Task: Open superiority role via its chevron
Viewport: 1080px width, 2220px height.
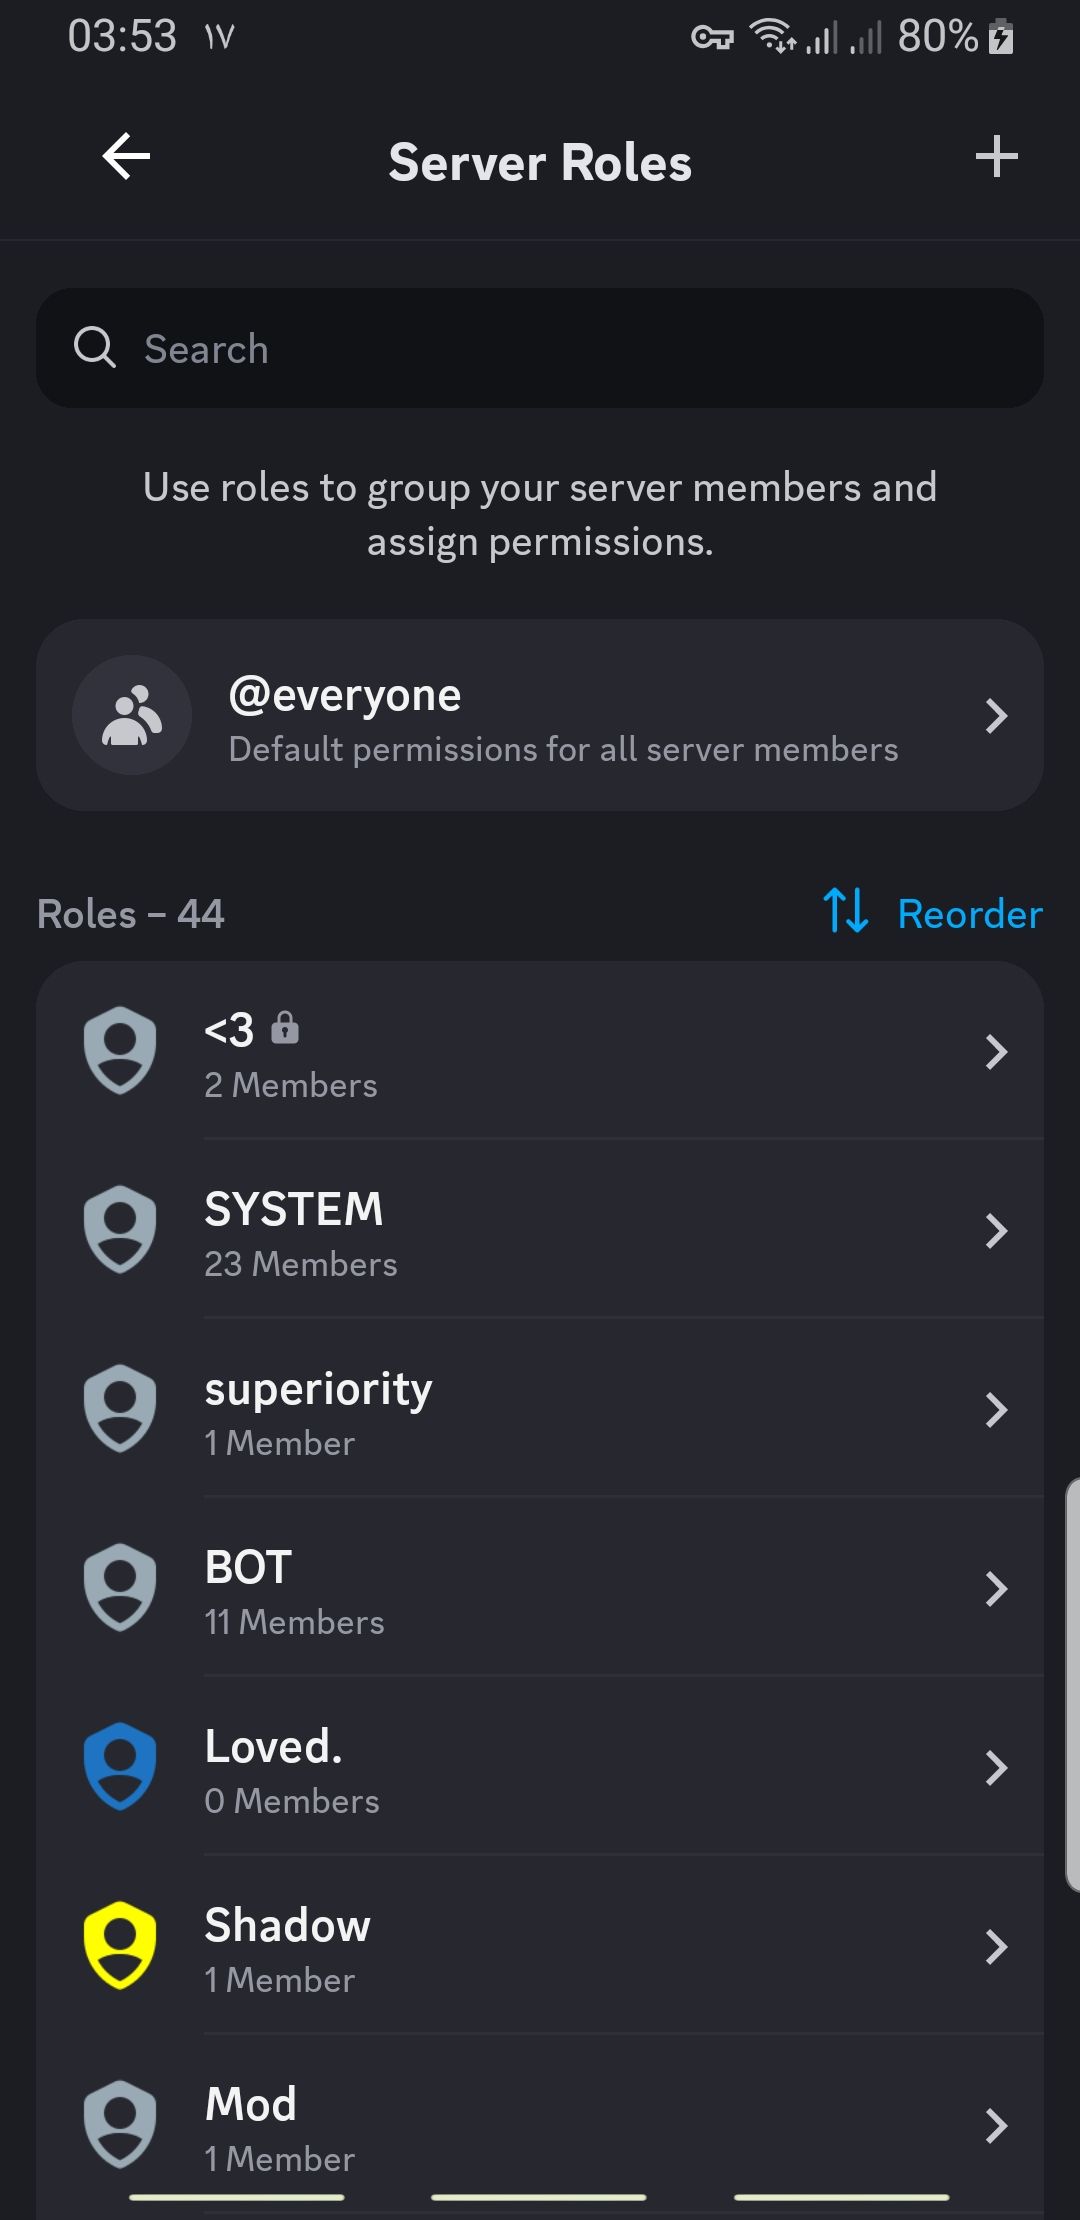Action: click(x=996, y=1409)
